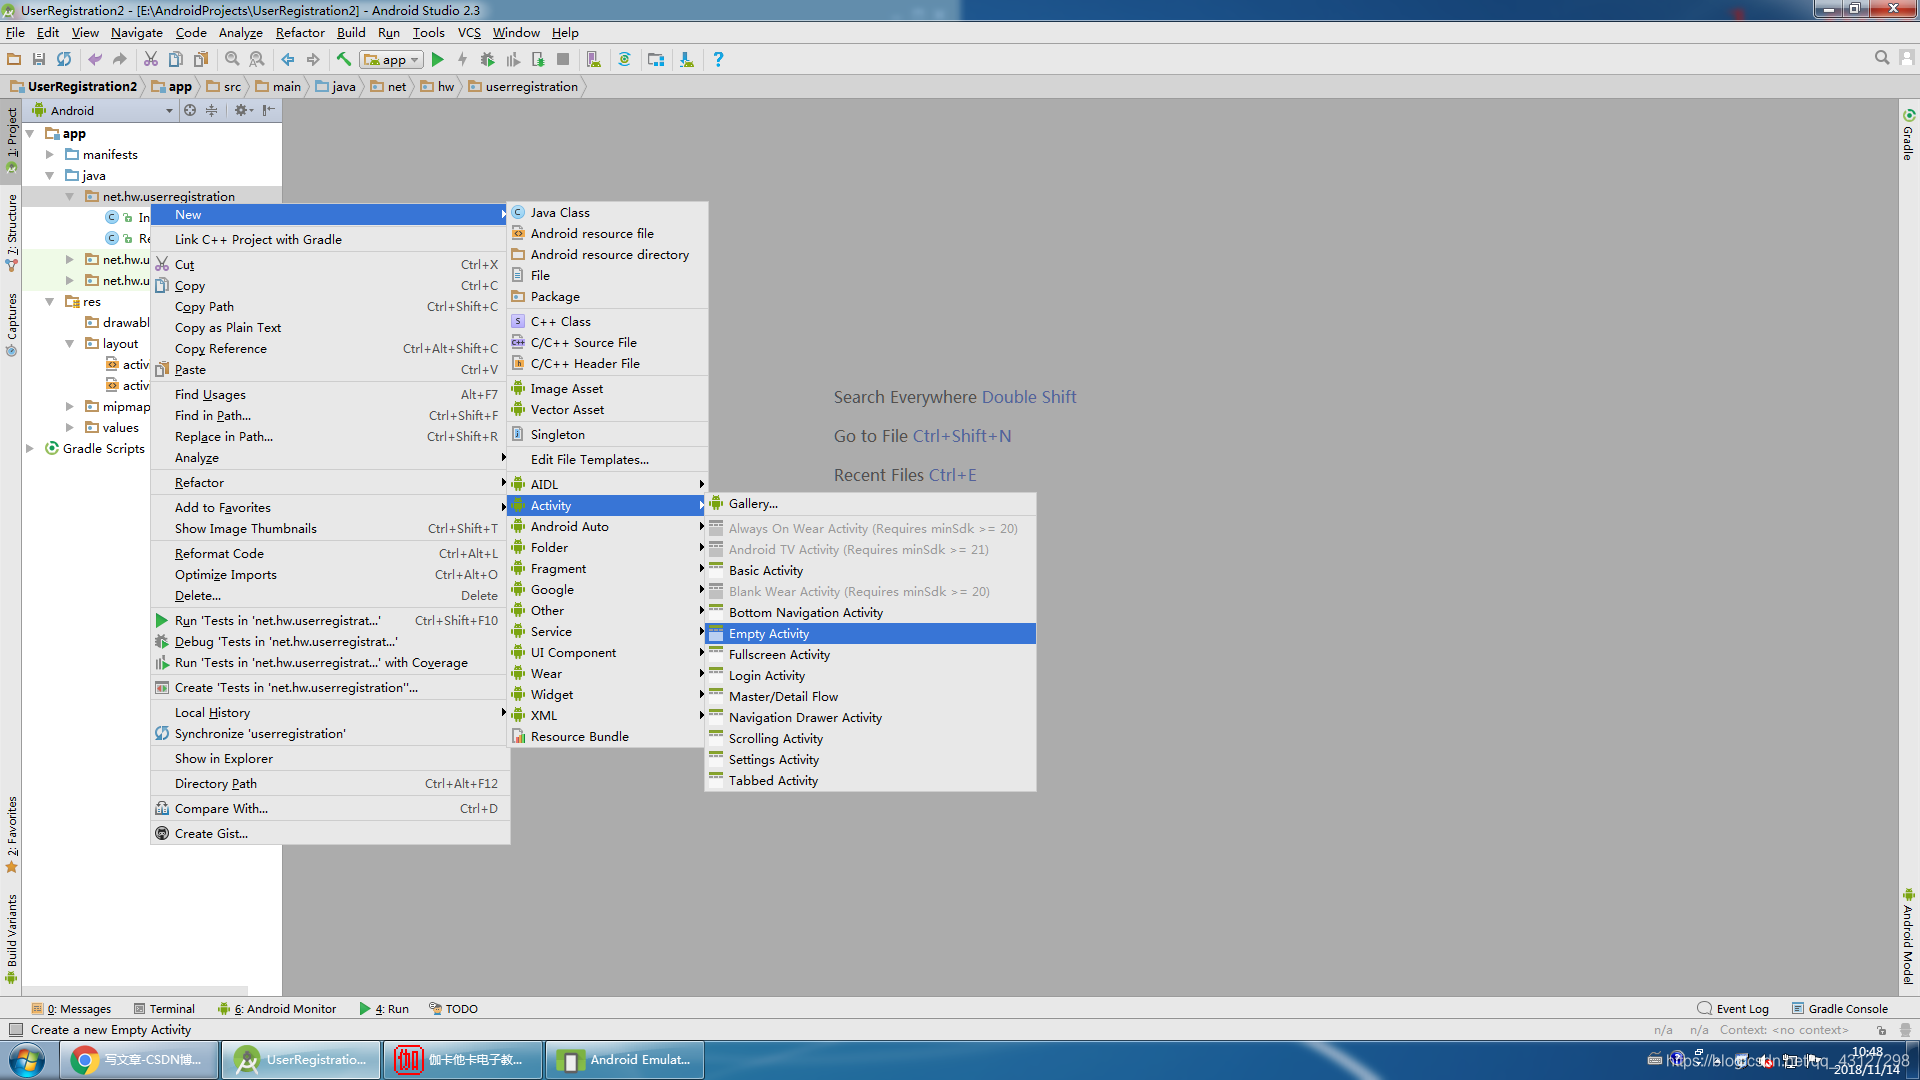Image resolution: width=1920 pixels, height=1080 pixels.
Task: Collapse the res tree node
Action: click(x=50, y=301)
